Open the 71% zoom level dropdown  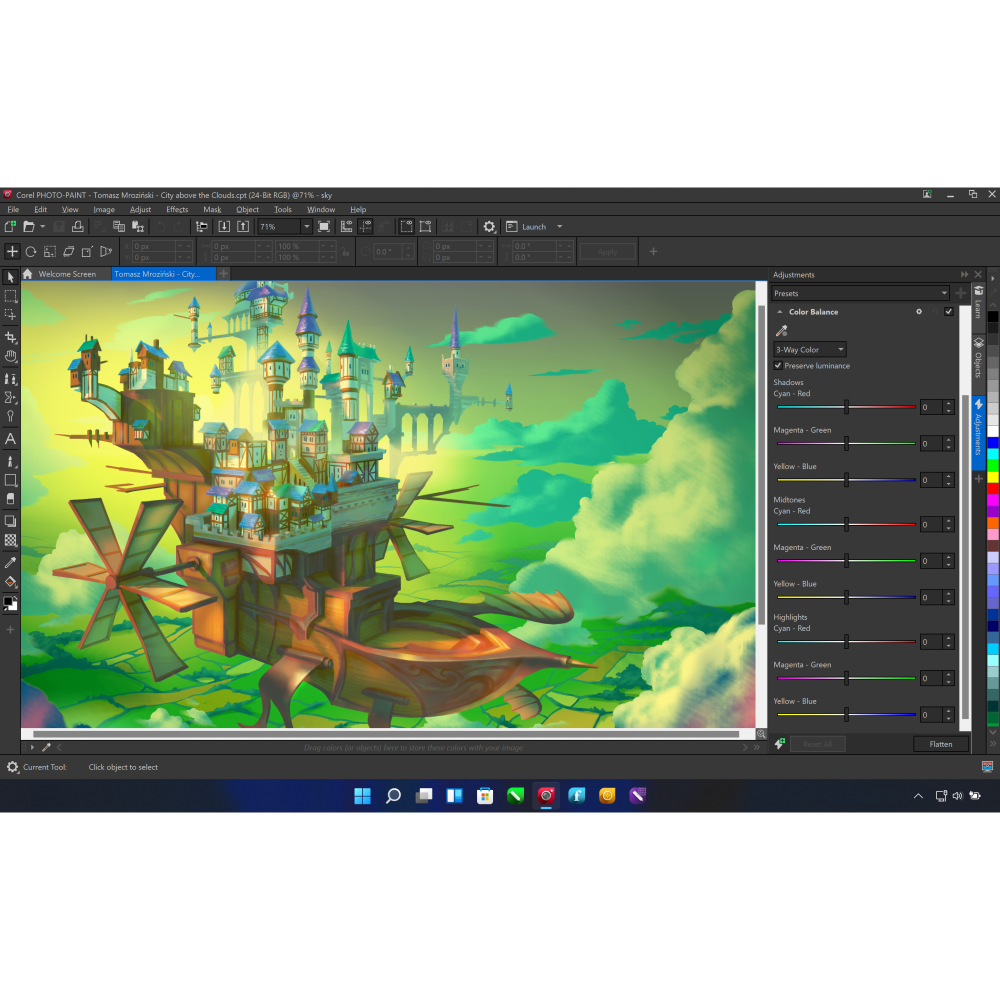coord(307,226)
